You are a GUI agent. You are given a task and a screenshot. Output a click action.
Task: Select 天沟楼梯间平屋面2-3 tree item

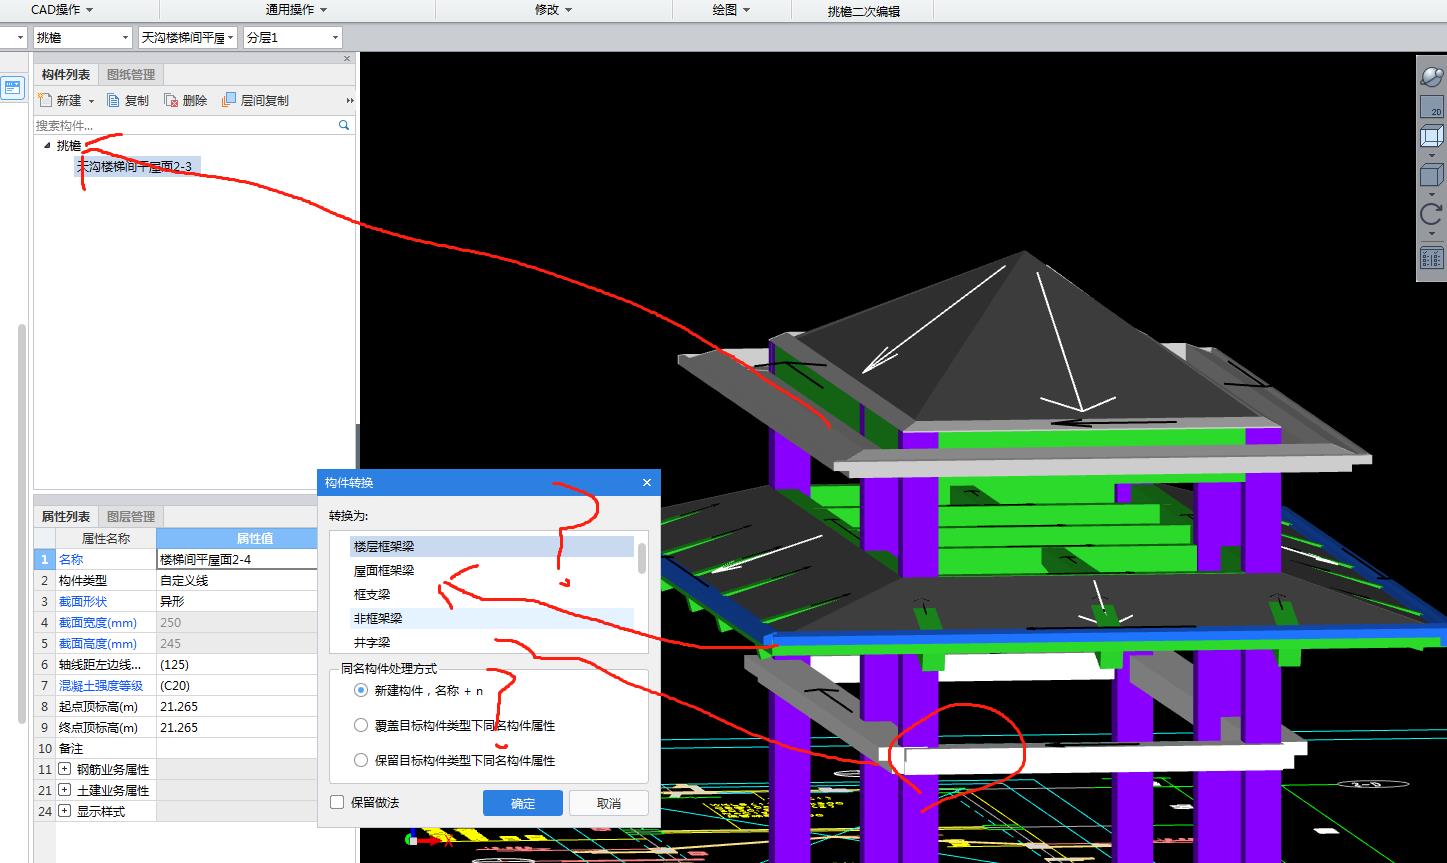click(x=136, y=166)
